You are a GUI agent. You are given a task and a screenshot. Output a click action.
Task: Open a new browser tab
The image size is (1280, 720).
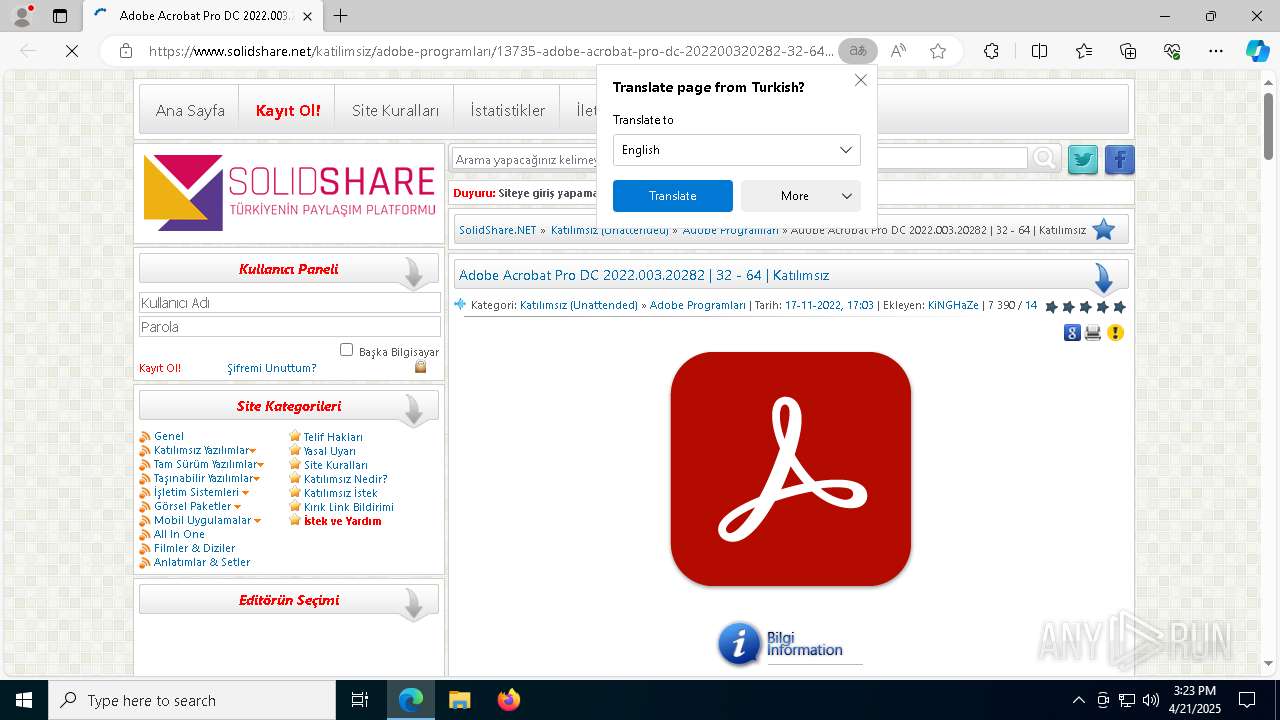(x=341, y=16)
